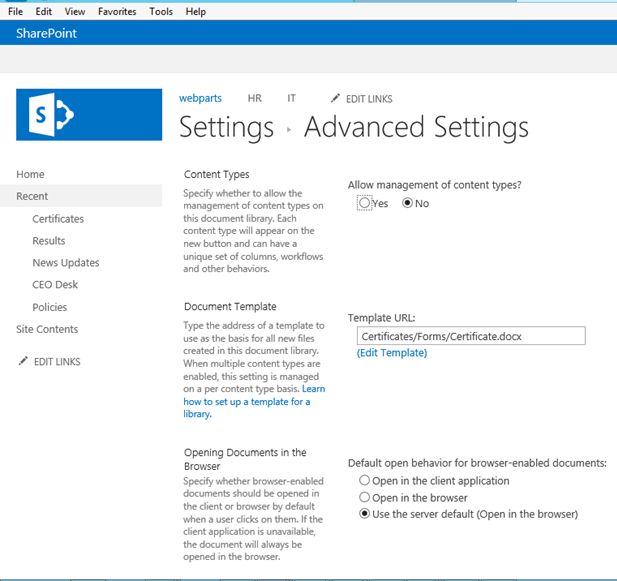Click the pencil icon beside top EDIT LINKS
This screenshot has width=617, height=581.
[x=336, y=99]
